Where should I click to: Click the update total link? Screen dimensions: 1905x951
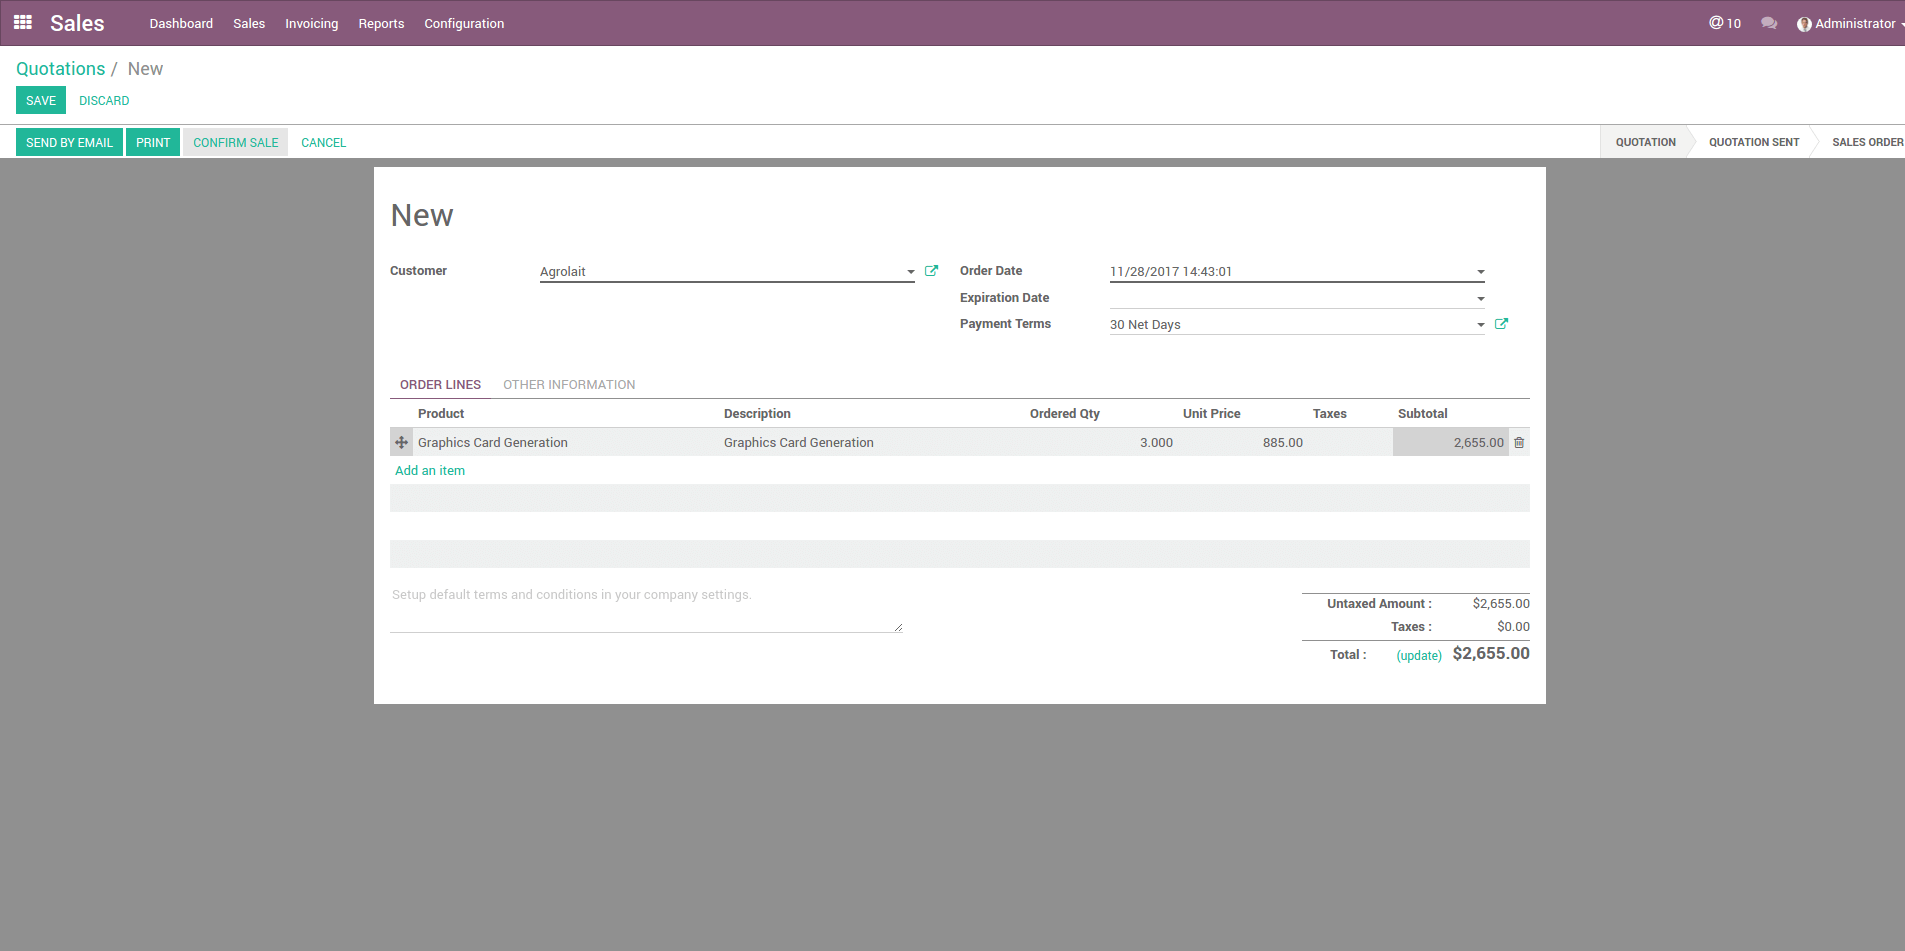[1418, 656]
